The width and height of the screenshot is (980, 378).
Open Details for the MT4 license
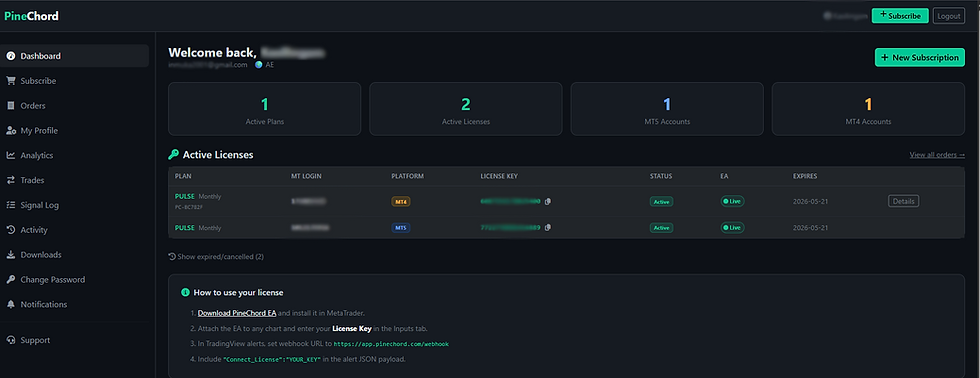[x=903, y=201]
